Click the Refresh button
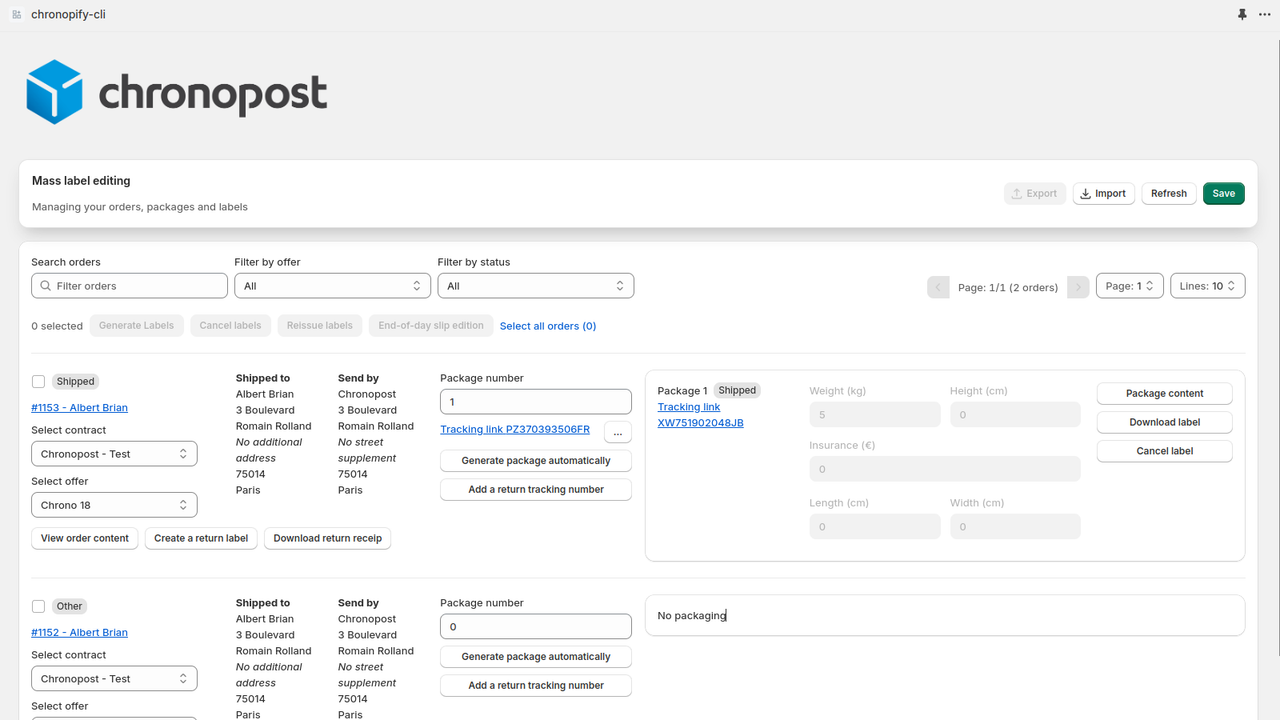The height and width of the screenshot is (720, 1280). (x=1169, y=193)
